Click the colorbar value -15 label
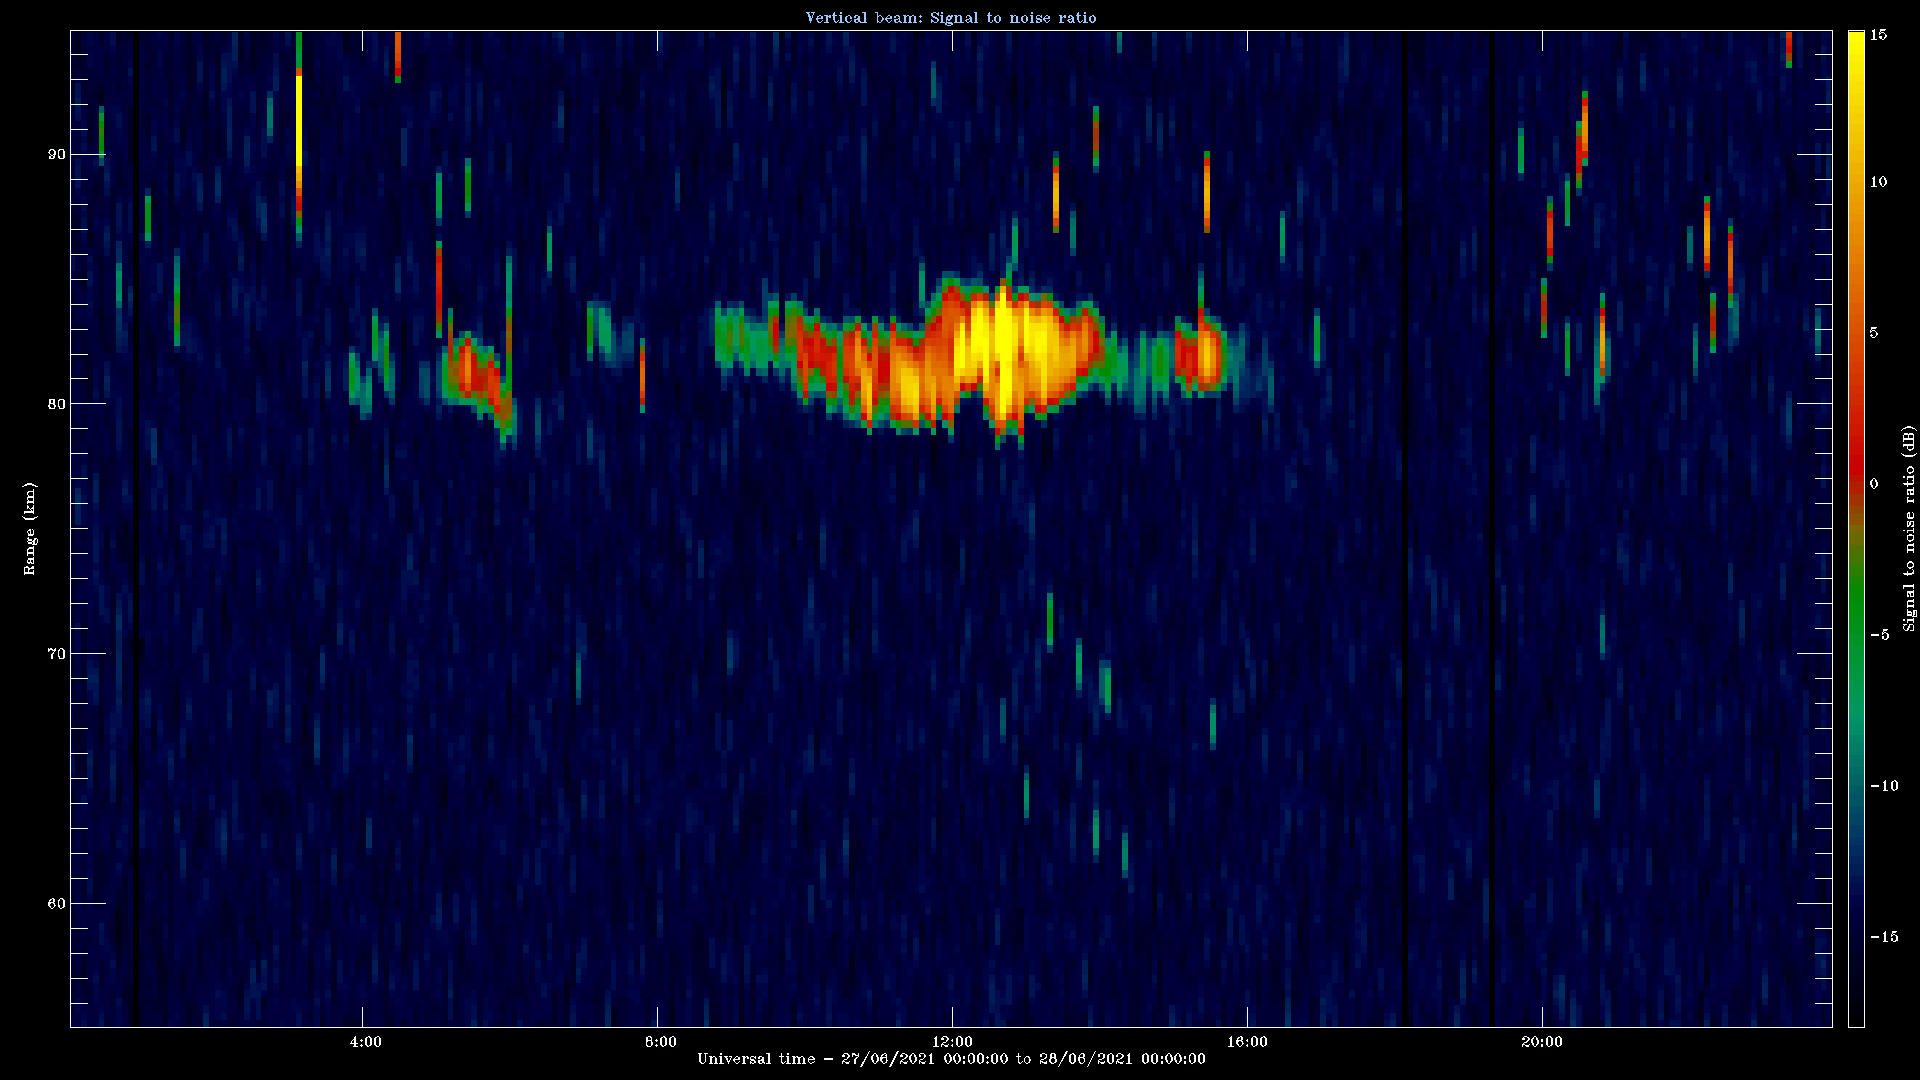This screenshot has height=1080, width=1920. 1883,937
